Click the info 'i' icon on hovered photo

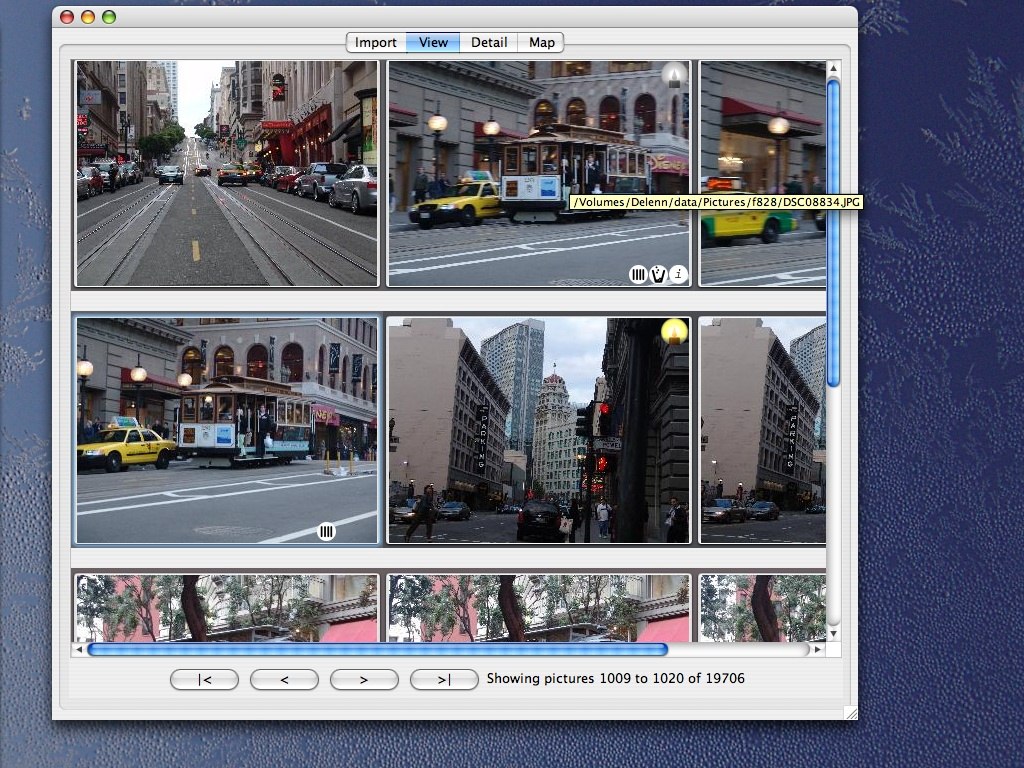679,274
